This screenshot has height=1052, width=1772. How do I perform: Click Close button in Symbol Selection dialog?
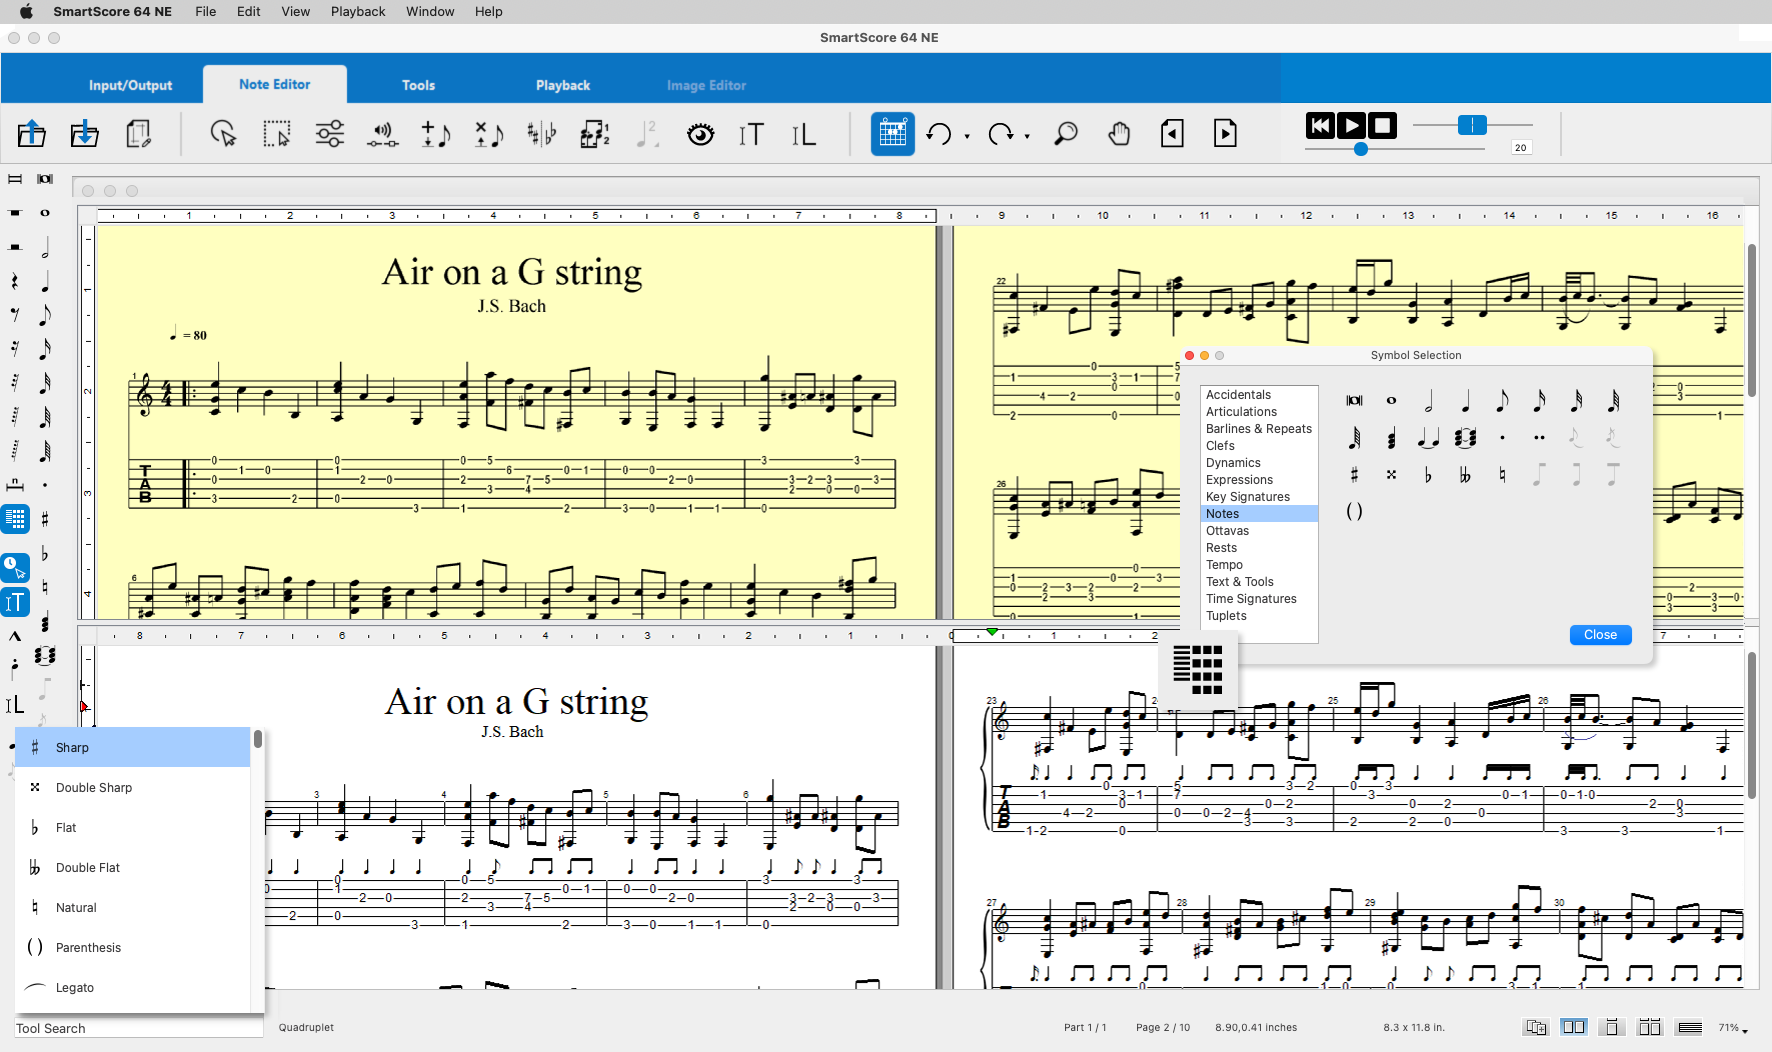click(x=1600, y=635)
